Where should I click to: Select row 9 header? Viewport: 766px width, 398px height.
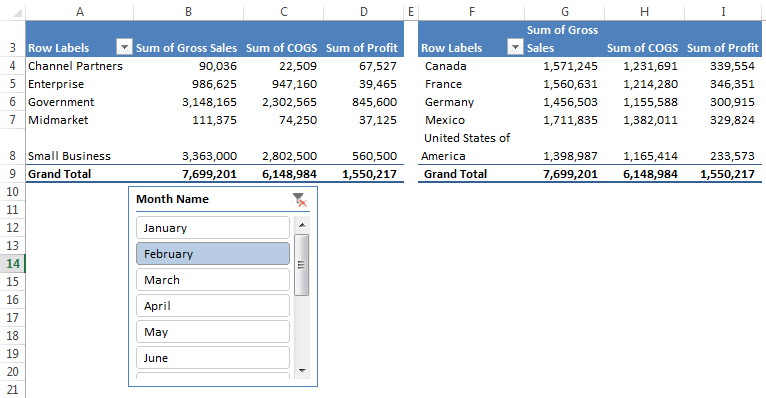pyautogui.click(x=13, y=174)
